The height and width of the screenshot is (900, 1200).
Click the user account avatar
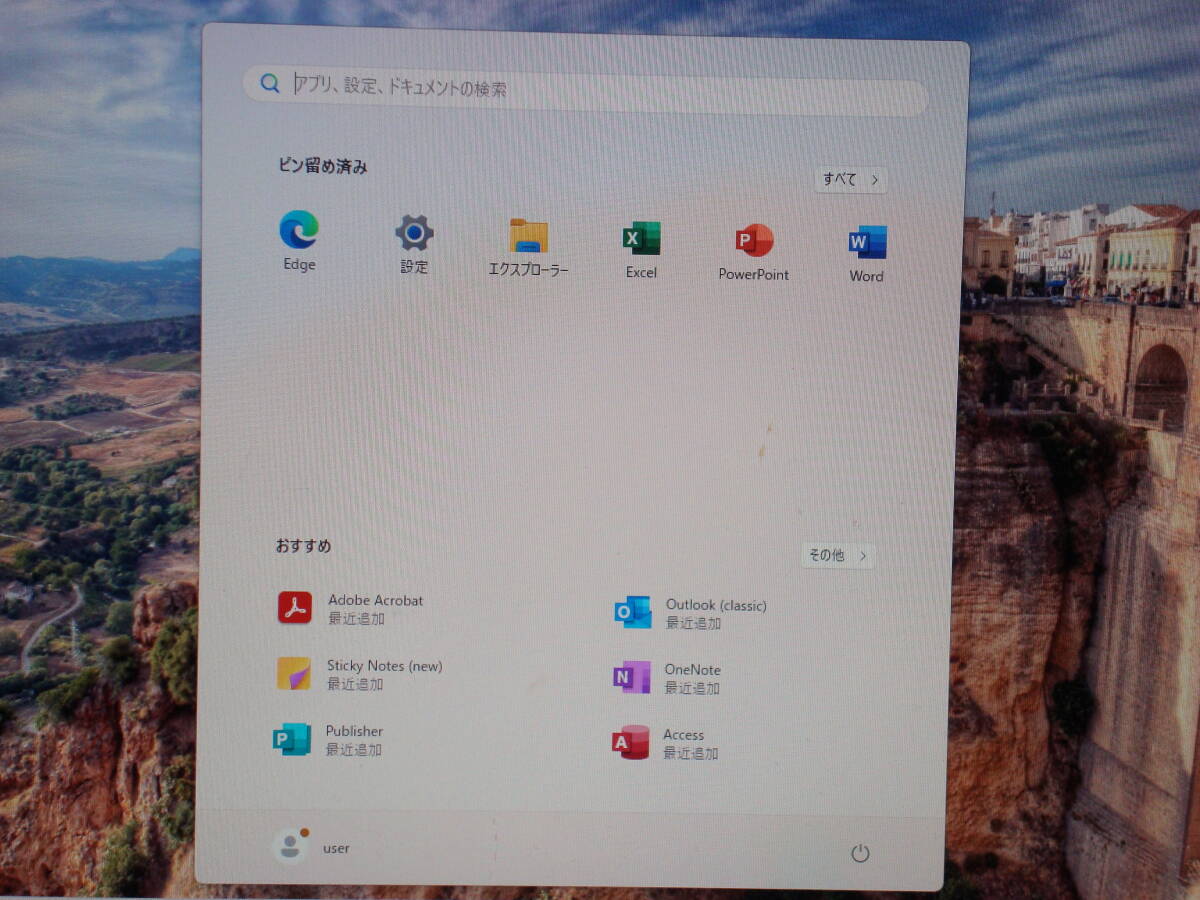click(289, 846)
